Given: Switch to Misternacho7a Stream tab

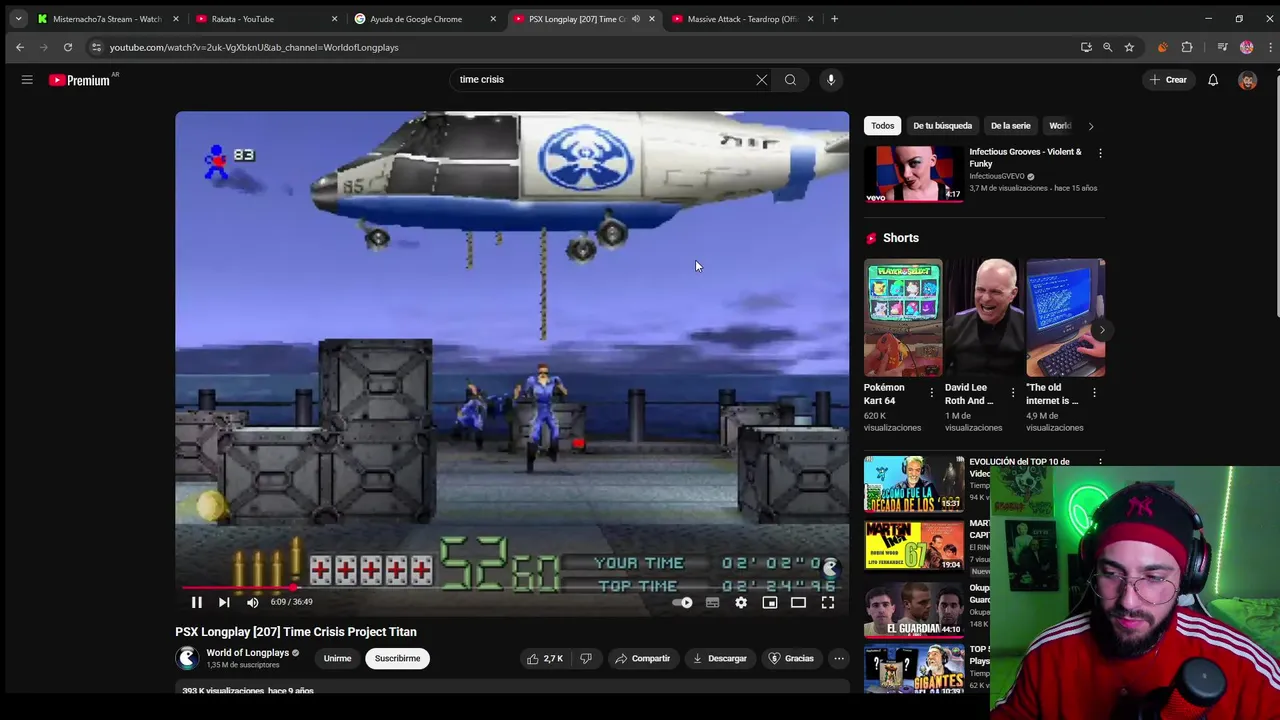Looking at the screenshot, I should (107, 19).
